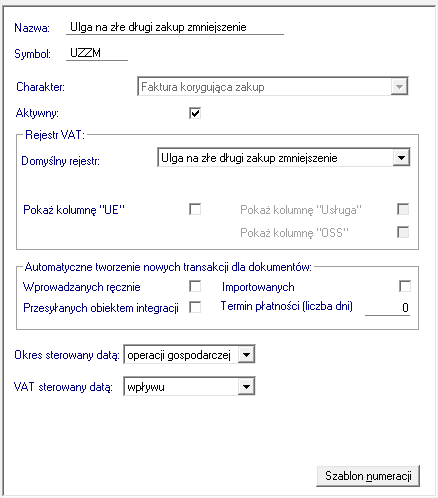Toggle the Aktywny checkbox
Viewport: 438px width, 498px height.
pos(195,113)
